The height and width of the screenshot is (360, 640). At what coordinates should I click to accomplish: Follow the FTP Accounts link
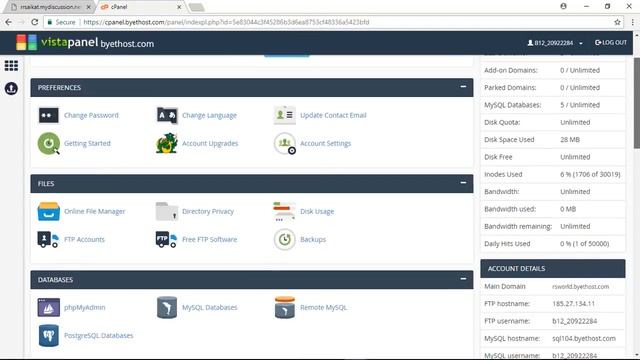coord(84,240)
